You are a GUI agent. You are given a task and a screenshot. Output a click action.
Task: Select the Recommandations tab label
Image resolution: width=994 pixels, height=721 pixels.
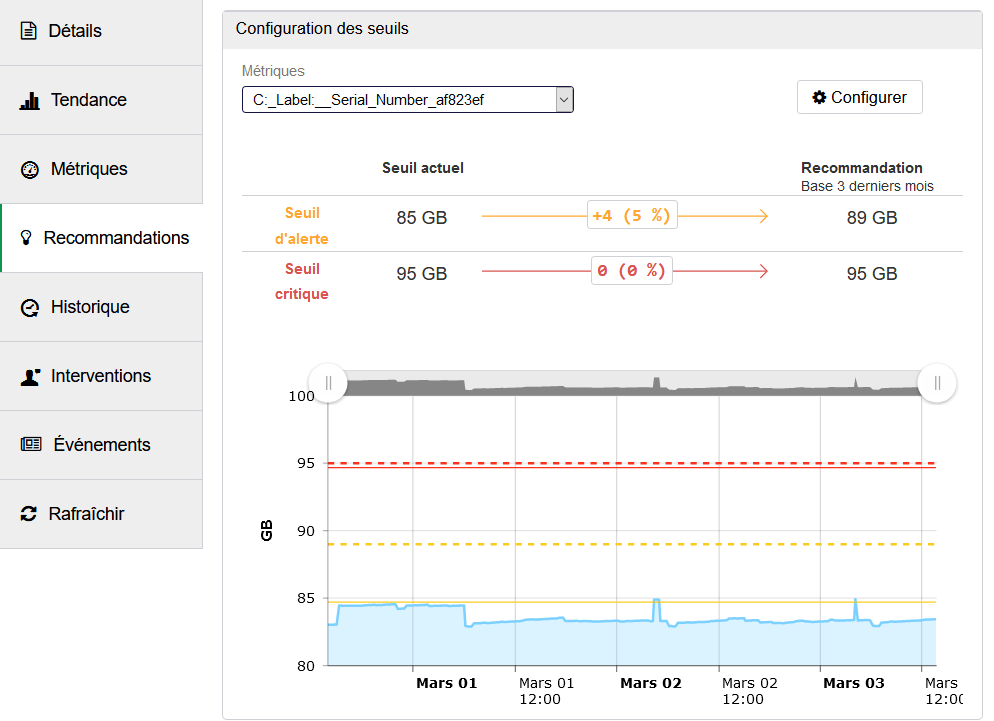[x=117, y=238]
